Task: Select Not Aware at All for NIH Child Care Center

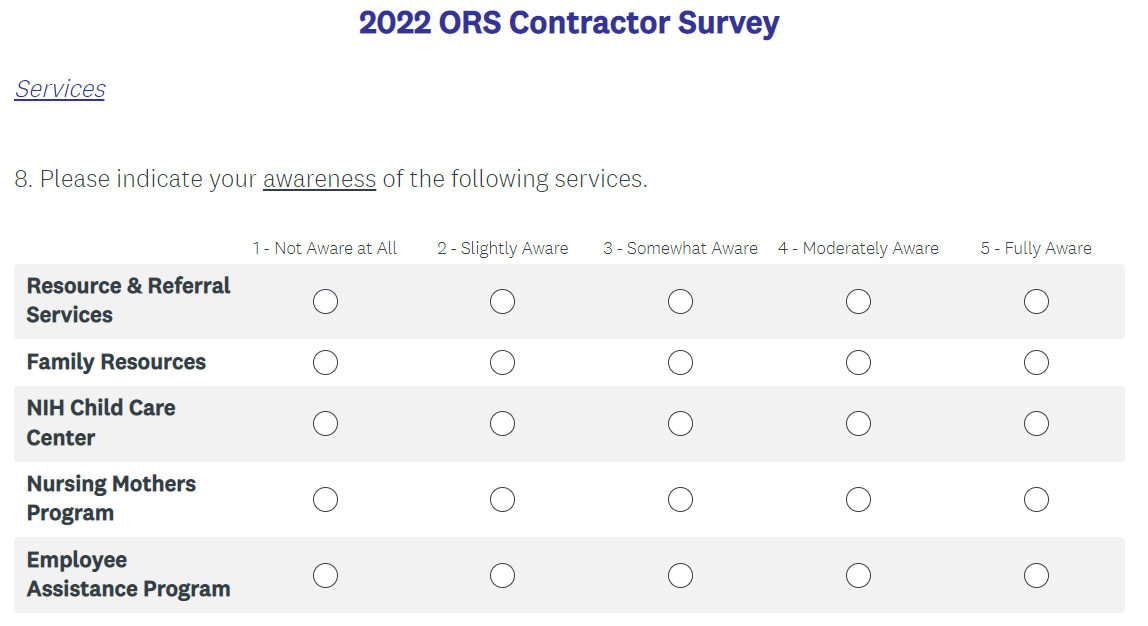Action: pos(325,423)
